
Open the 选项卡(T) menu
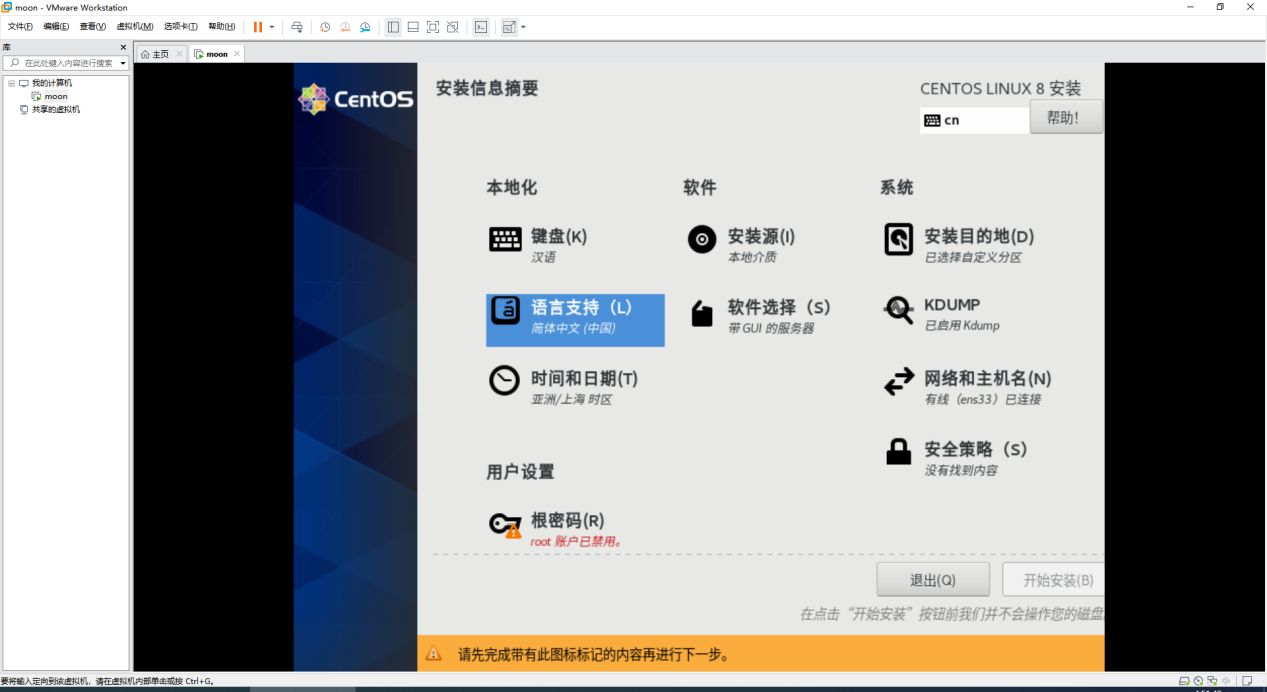[180, 27]
